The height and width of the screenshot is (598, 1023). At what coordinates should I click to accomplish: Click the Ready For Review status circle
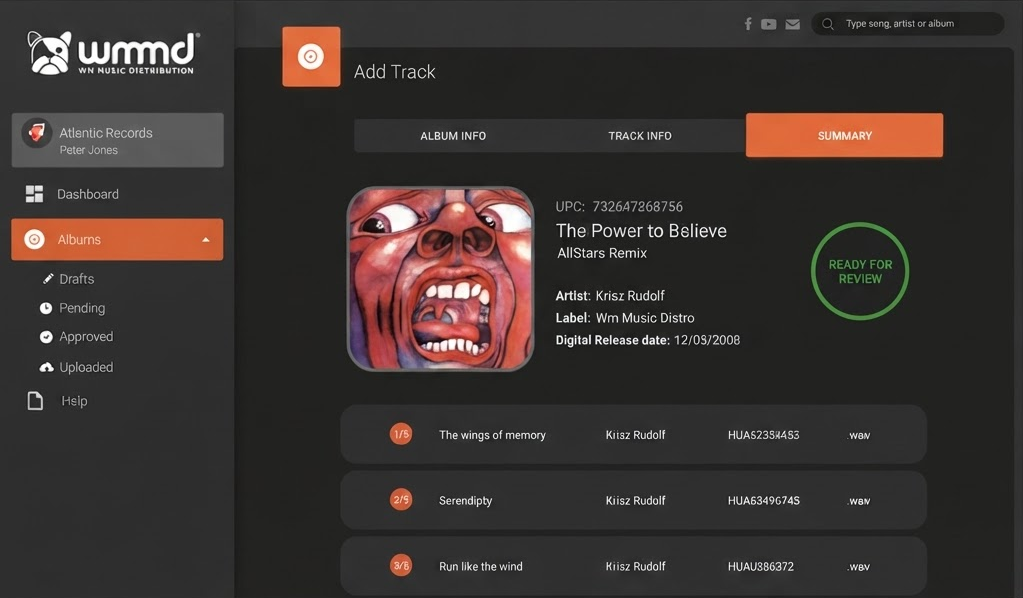click(x=860, y=271)
